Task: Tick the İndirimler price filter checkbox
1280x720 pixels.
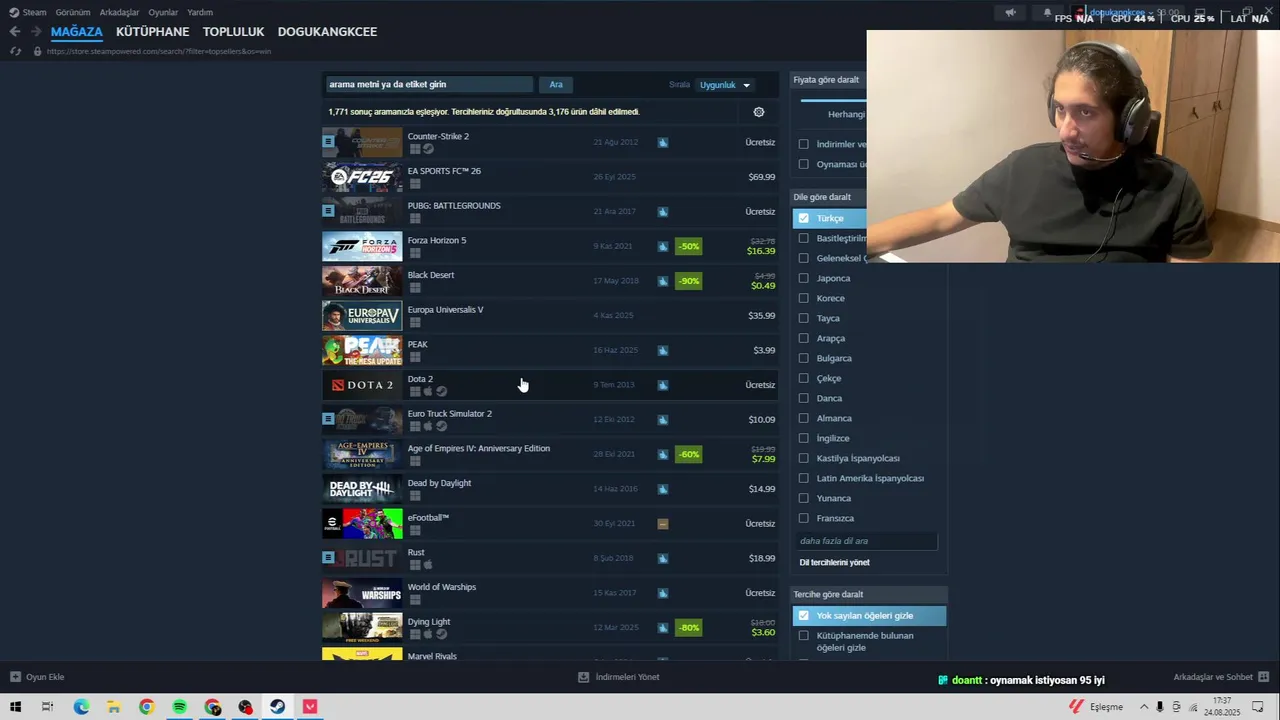Action: (x=803, y=144)
